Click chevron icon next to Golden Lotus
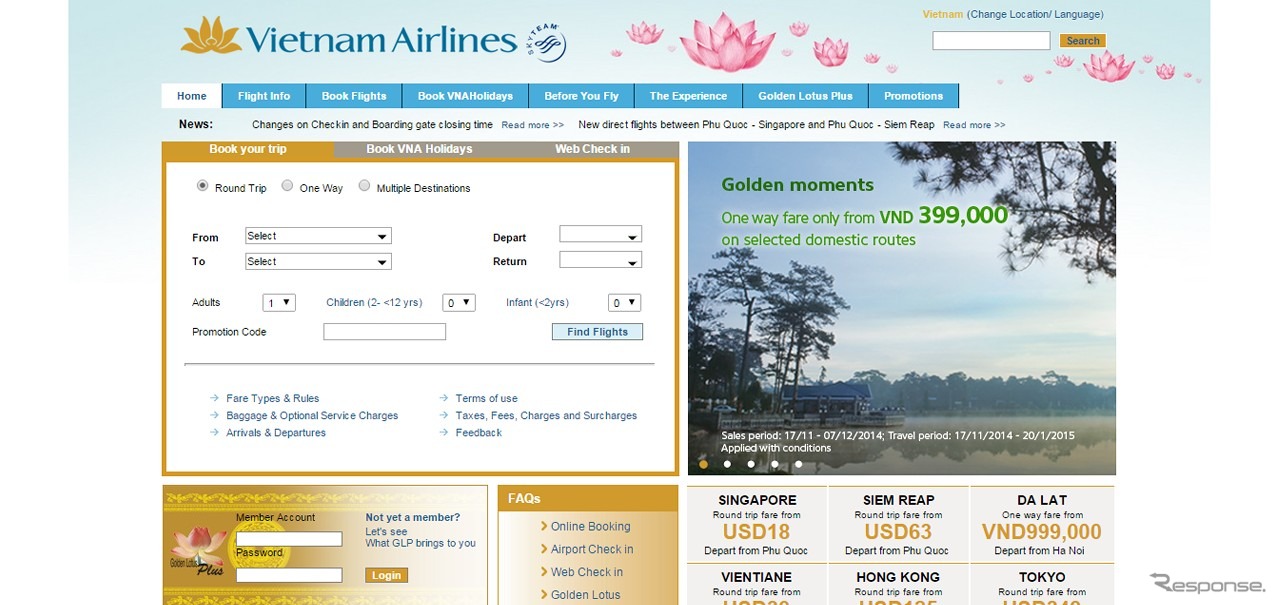1277x605 pixels. click(x=543, y=595)
